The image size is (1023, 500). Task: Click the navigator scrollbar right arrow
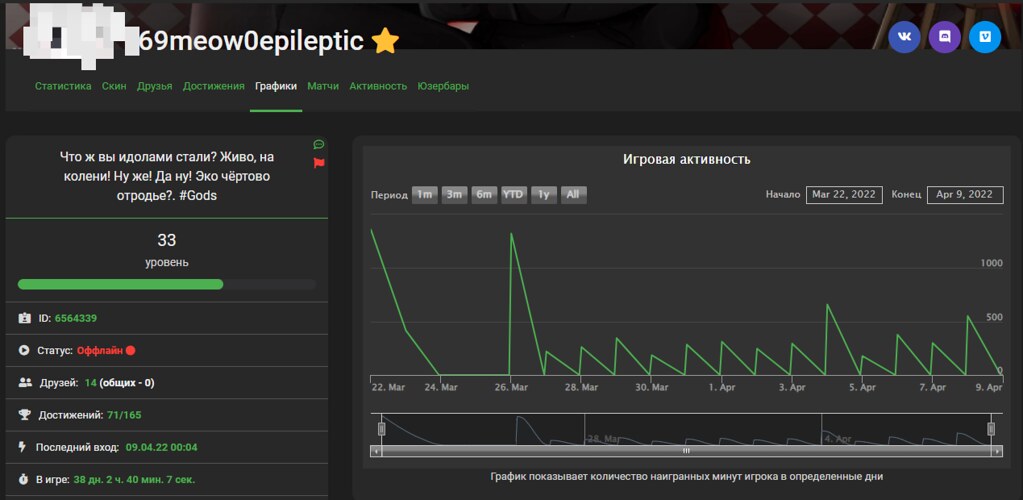click(x=997, y=451)
